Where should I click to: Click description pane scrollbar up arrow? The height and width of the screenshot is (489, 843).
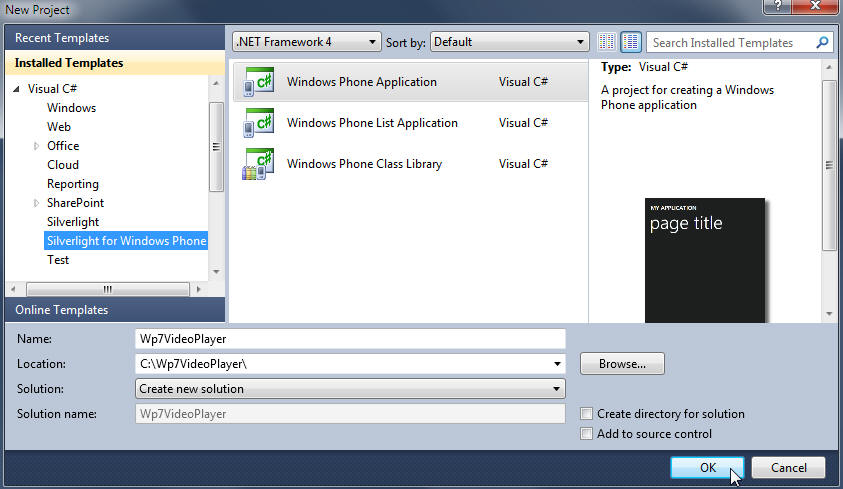click(829, 67)
